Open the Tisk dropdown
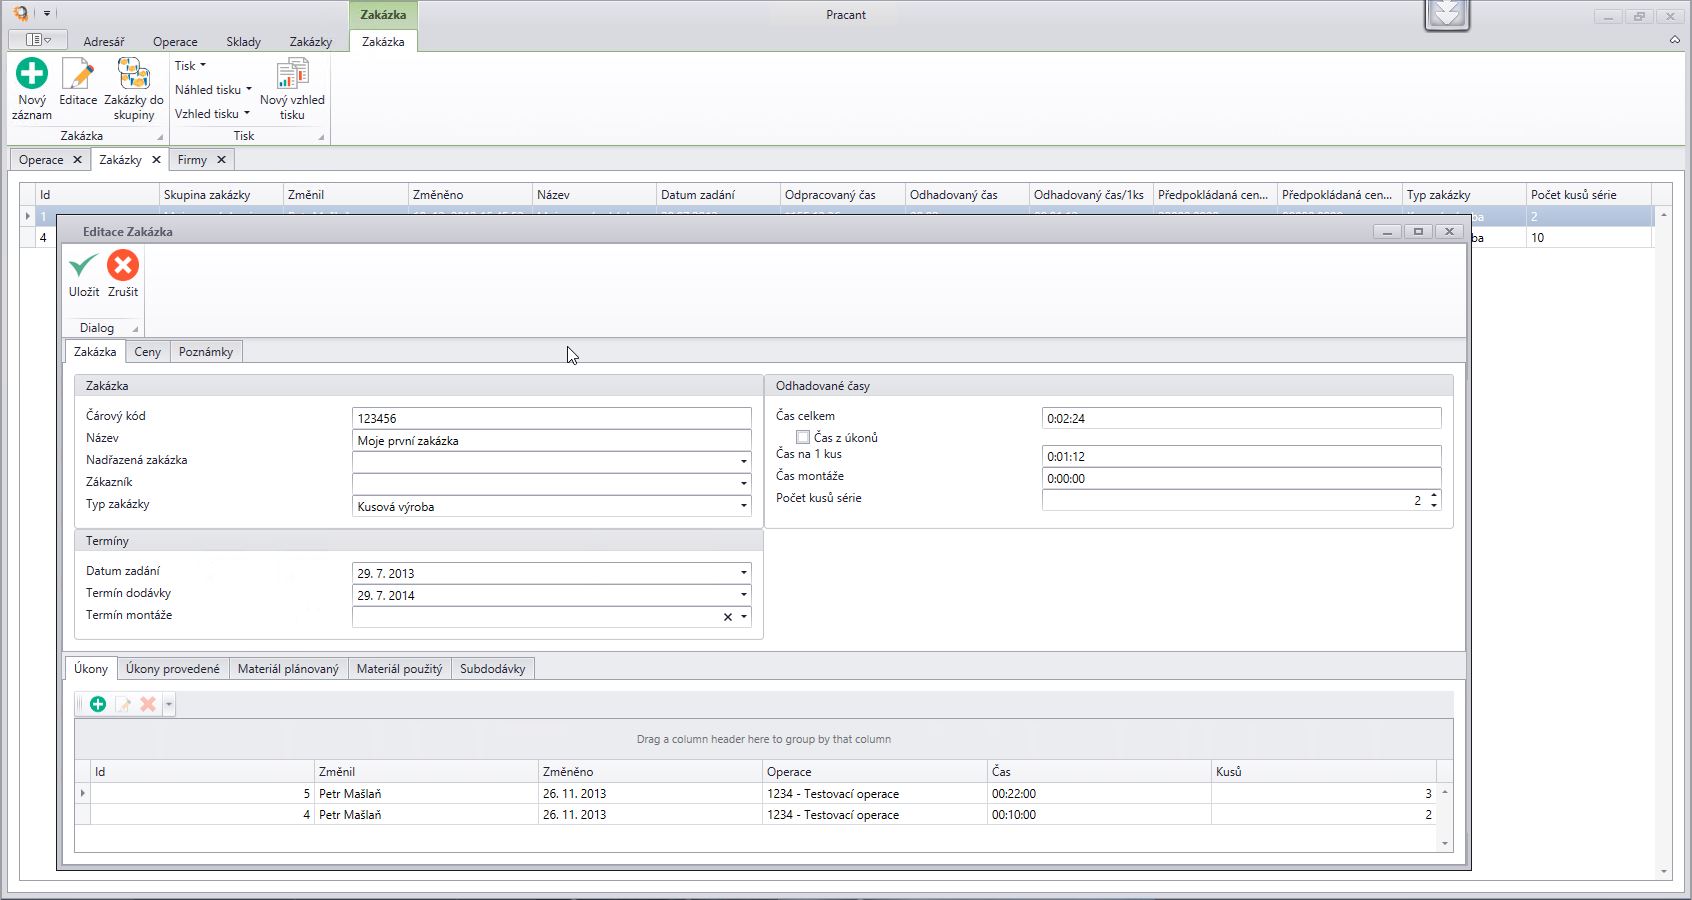 pos(190,66)
